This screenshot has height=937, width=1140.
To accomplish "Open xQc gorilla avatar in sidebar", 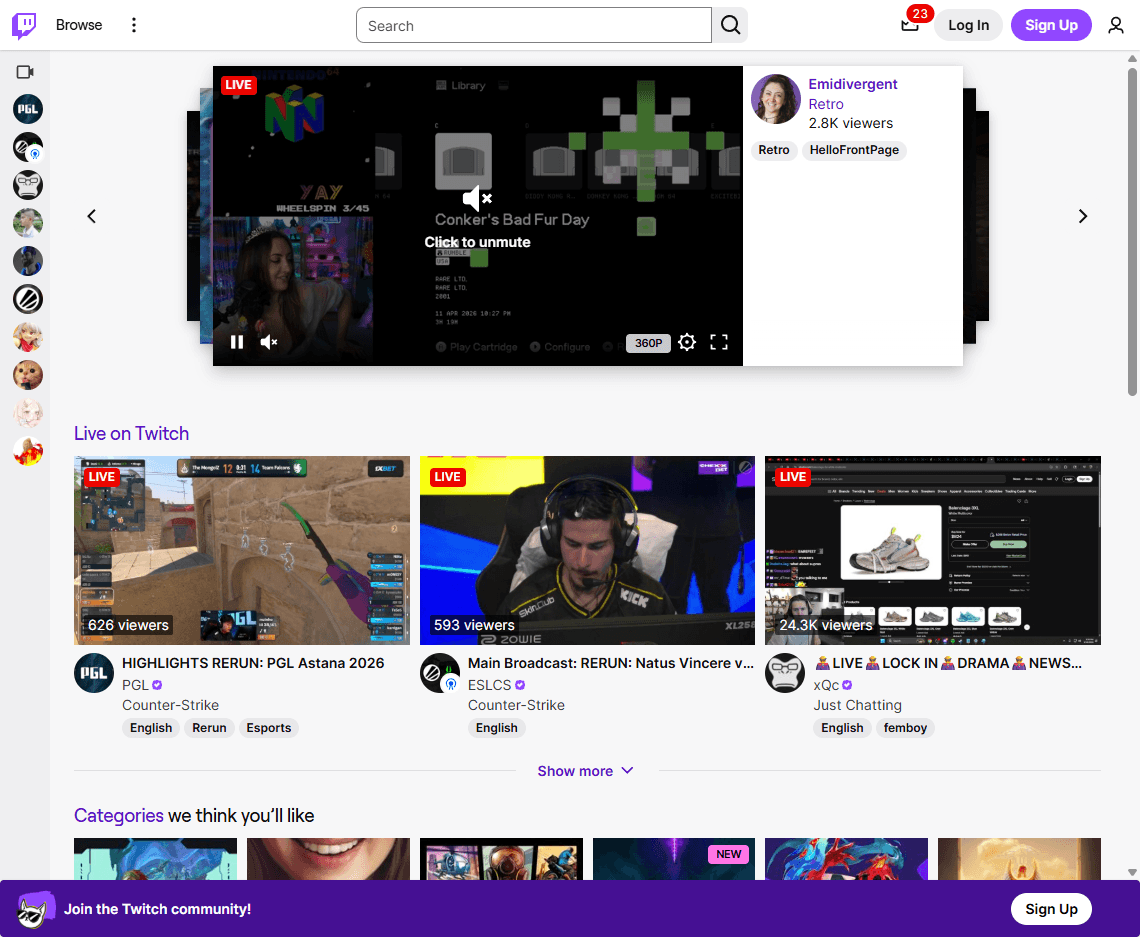I will (x=28, y=185).
